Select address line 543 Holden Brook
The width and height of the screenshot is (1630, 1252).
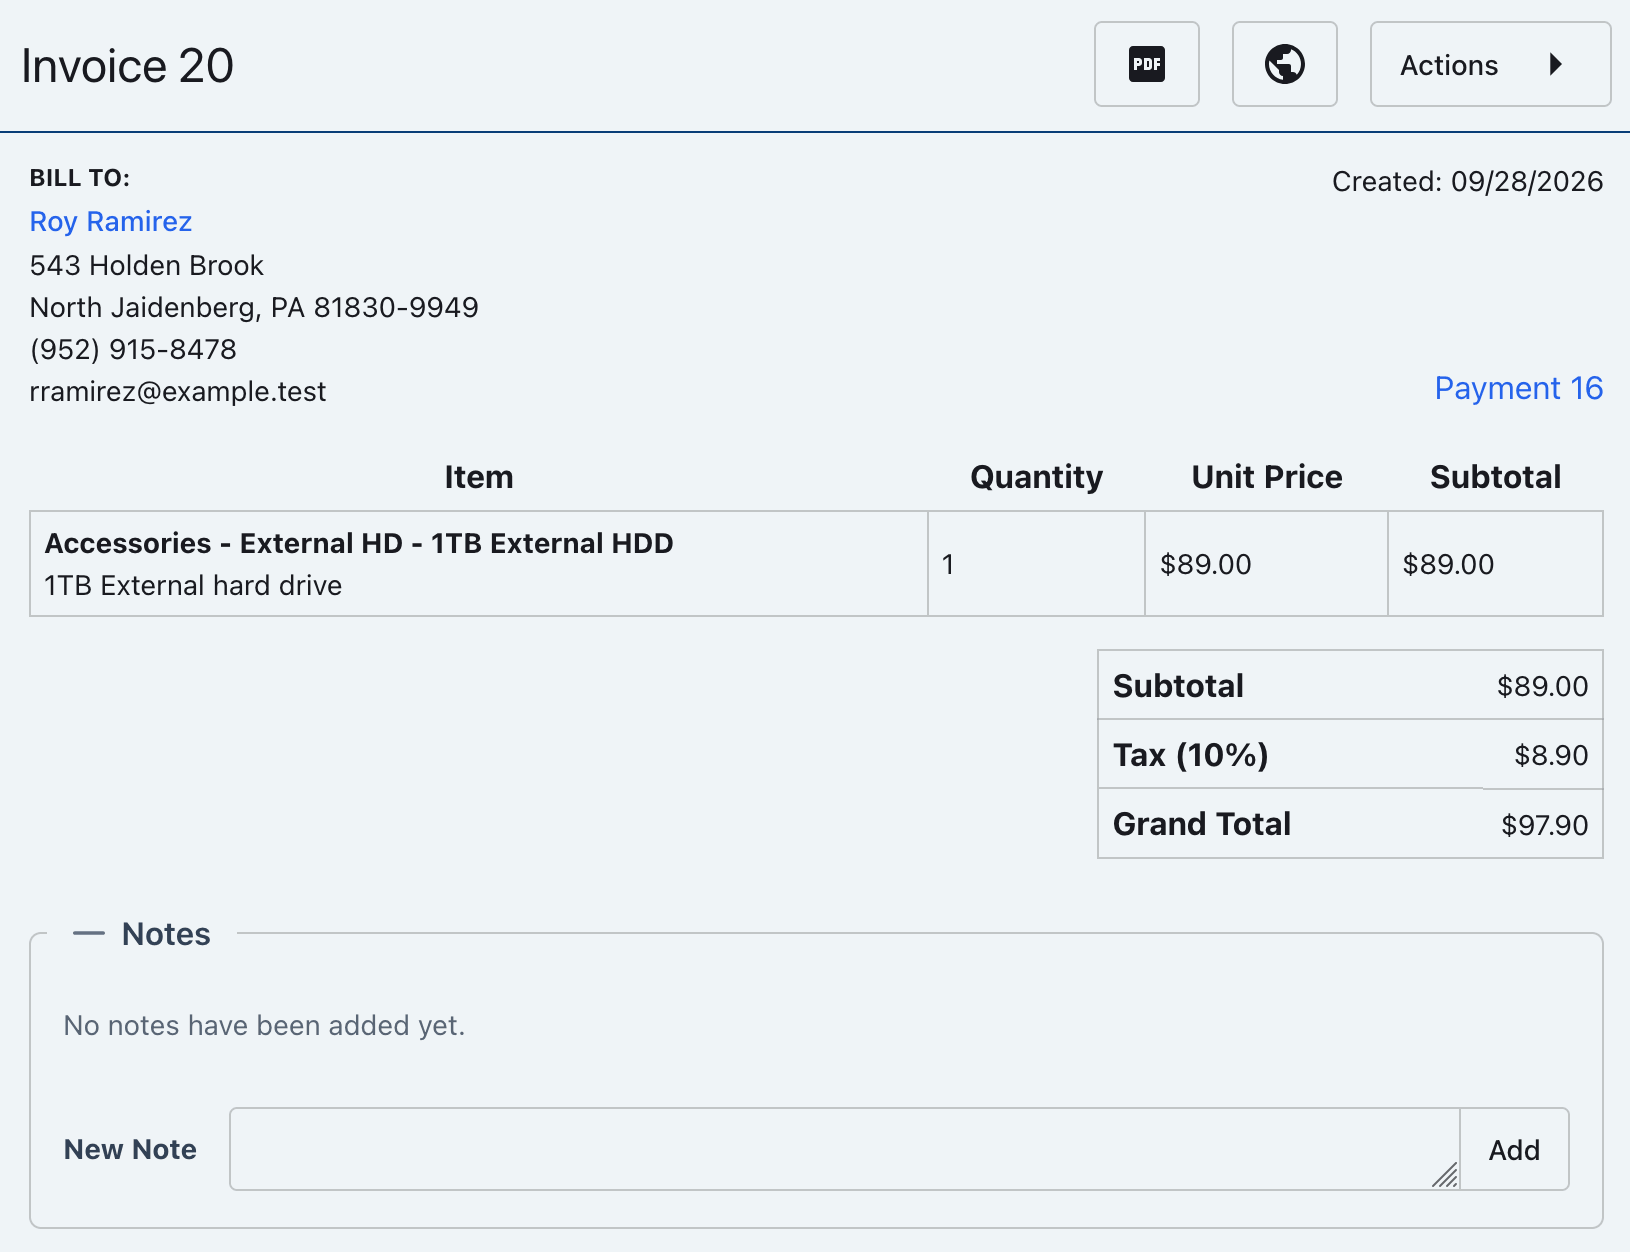click(146, 265)
